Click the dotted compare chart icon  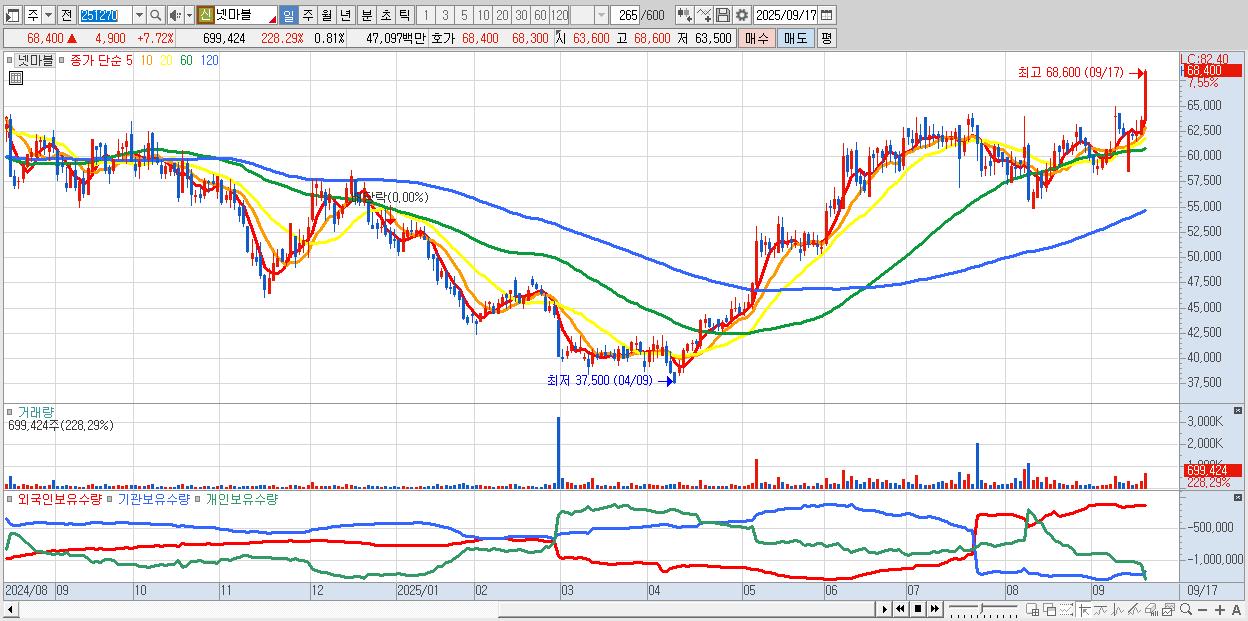1066,610
